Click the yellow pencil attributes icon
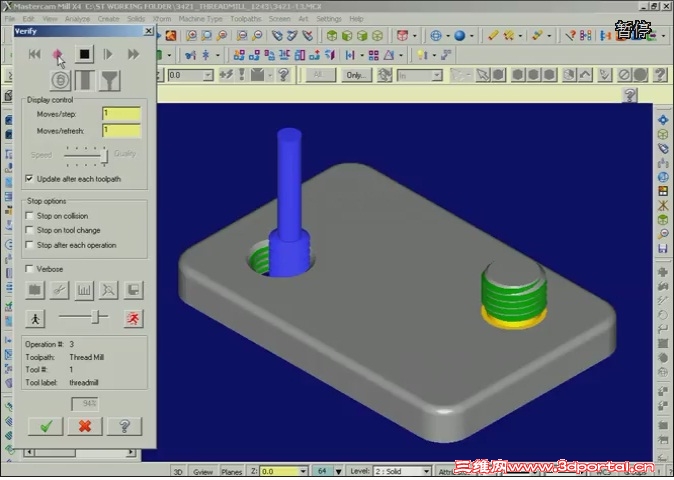The width and height of the screenshot is (674, 480). point(493,35)
